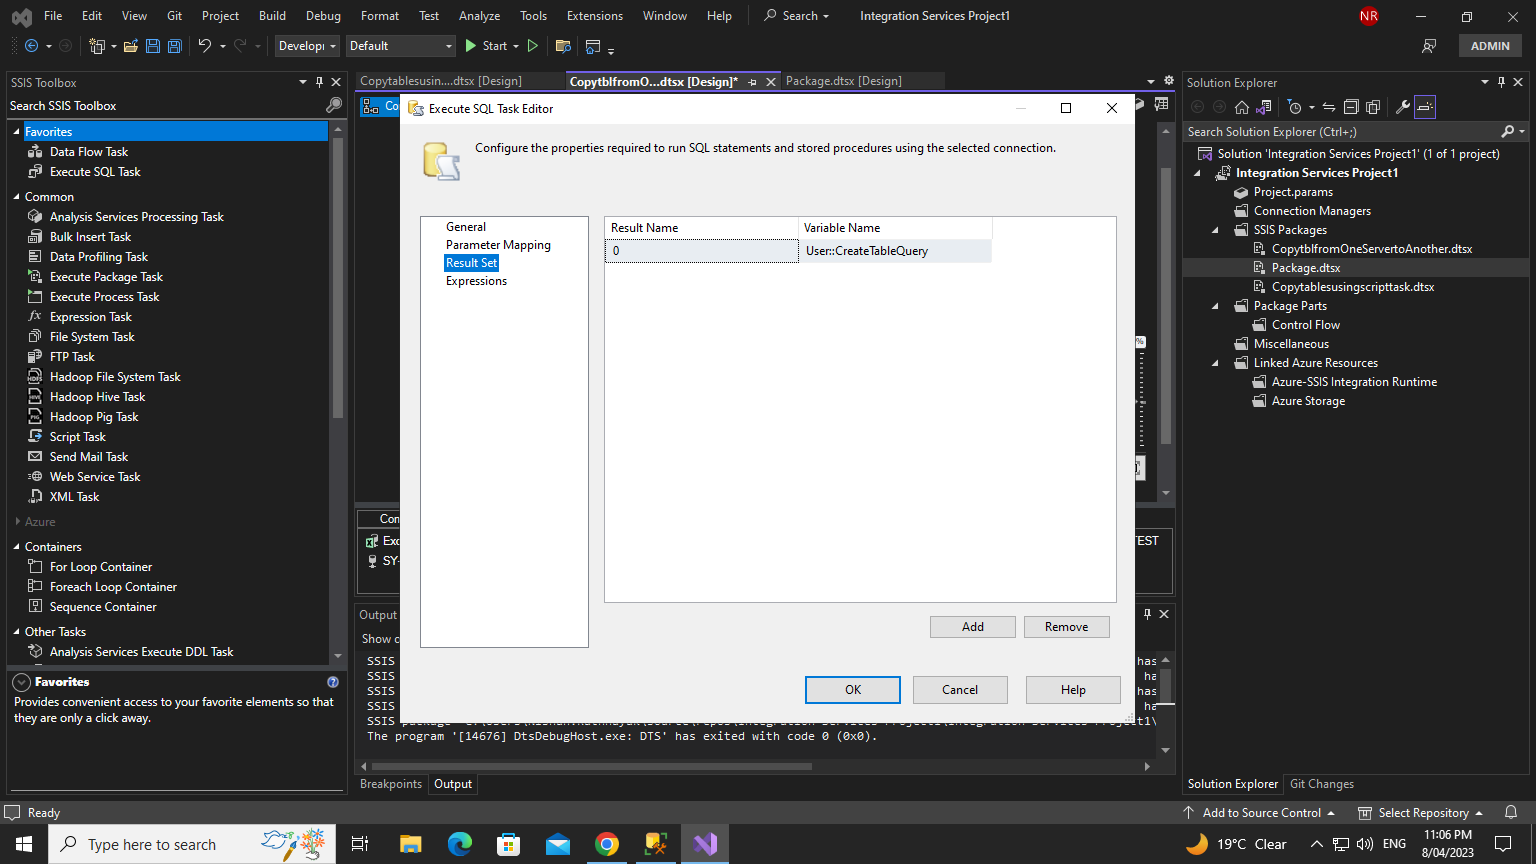The image size is (1536, 864).
Task: Open Microsoft Edge from the taskbar
Action: 459,844
